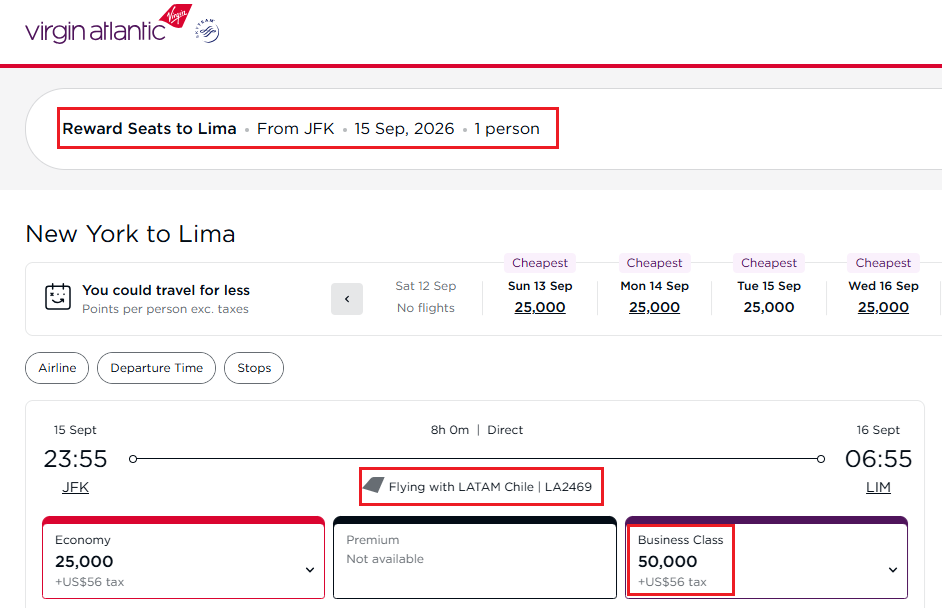
Task: Click the Sat 12 Sep no flights date
Action: (425, 297)
